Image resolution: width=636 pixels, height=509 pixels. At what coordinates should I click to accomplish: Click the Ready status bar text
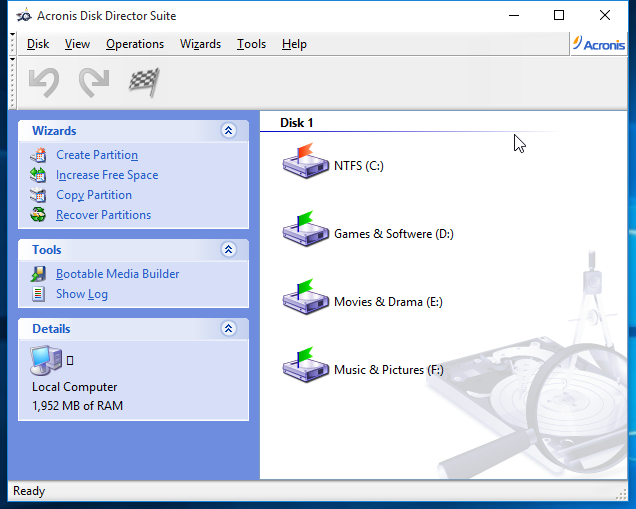pos(29,491)
